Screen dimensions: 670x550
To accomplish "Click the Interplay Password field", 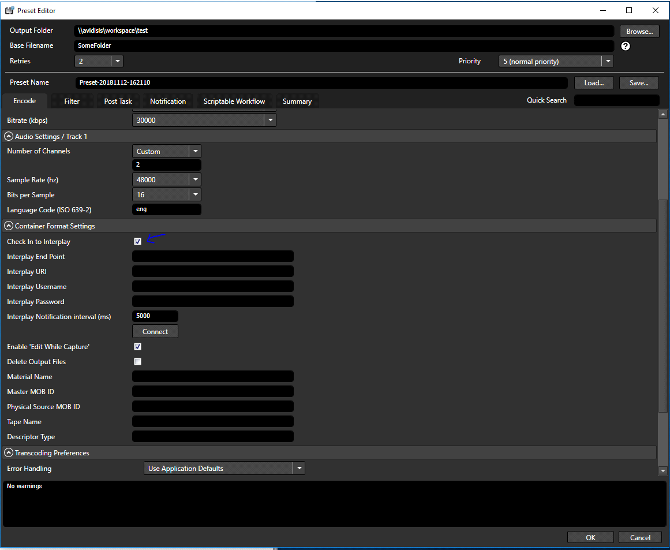I will click(x=213, y=301).
